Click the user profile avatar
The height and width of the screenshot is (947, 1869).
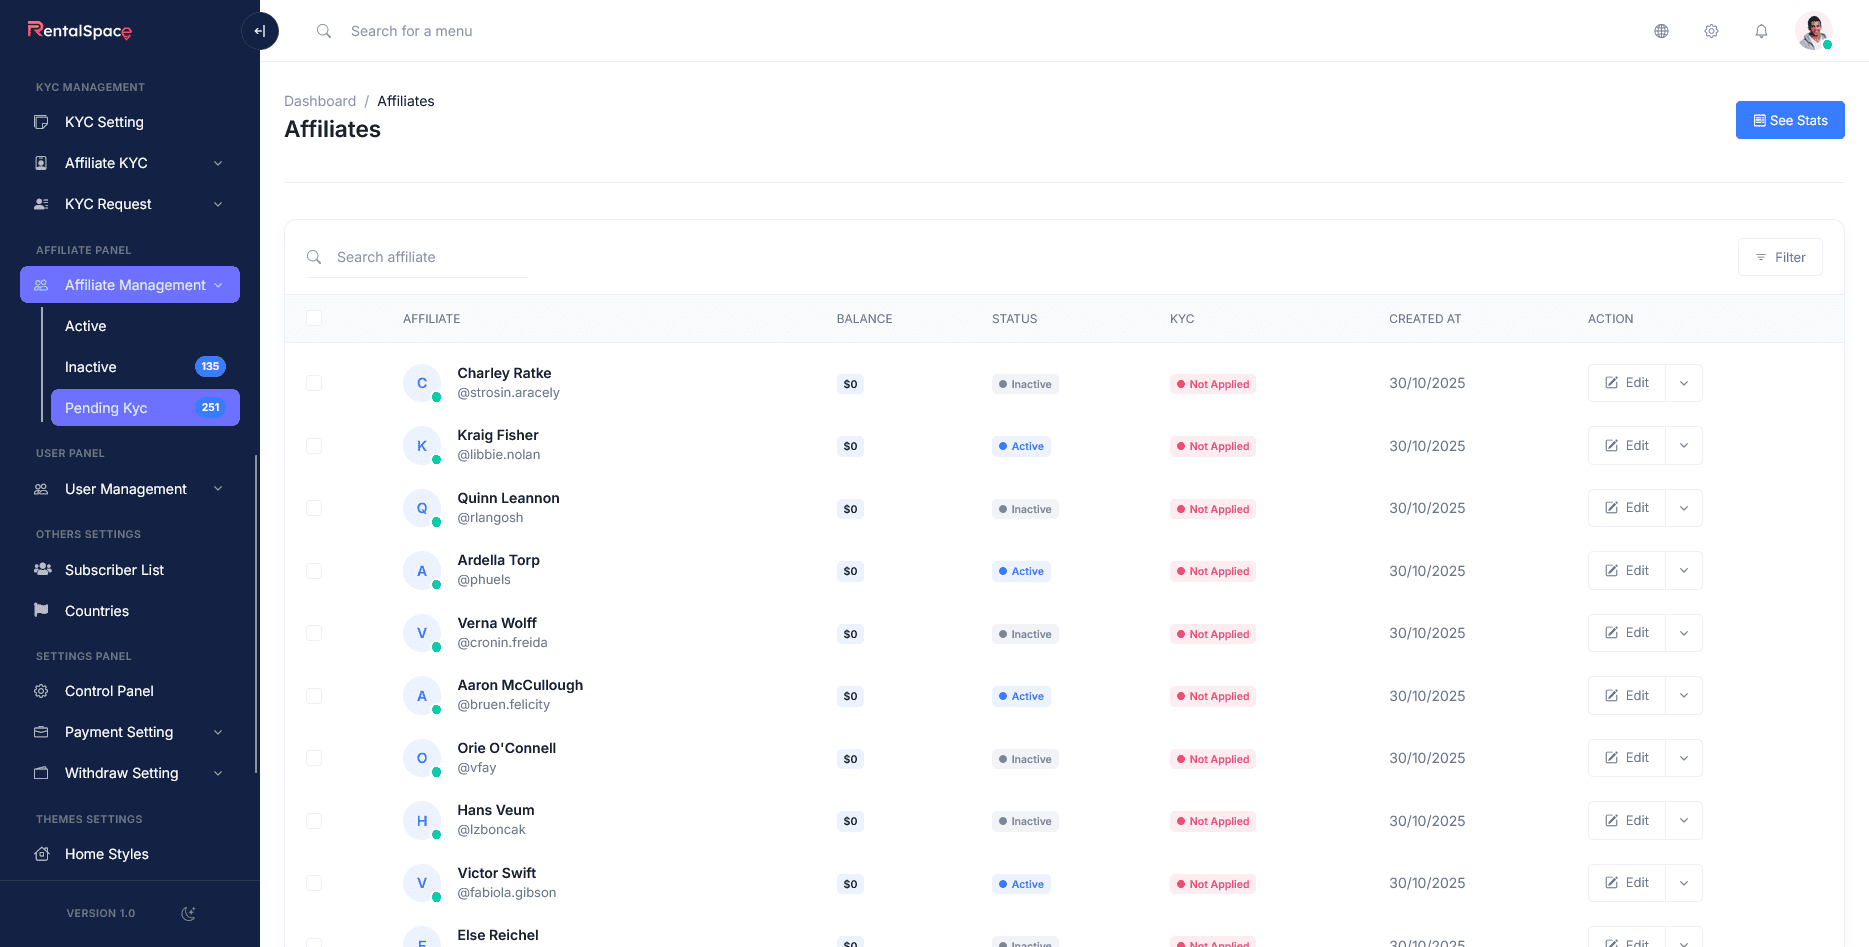pyautogui.click(x=1812, y=31)
